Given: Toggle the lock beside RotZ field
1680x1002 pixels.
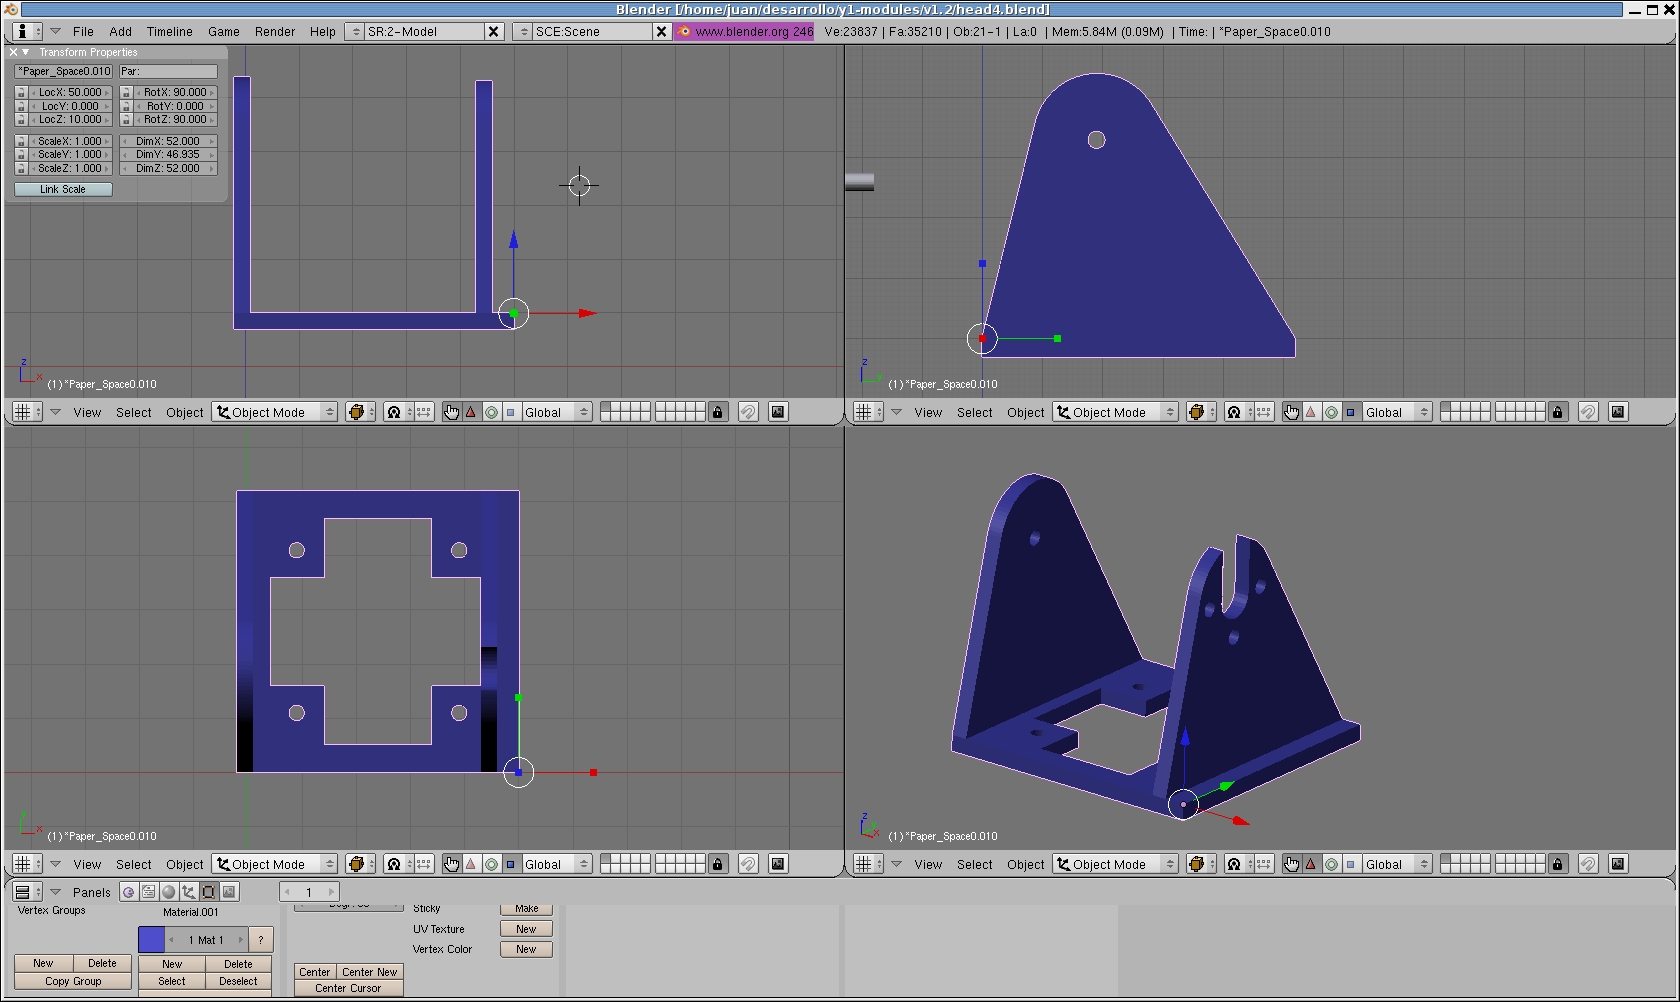Looking at the screenshot, I should click(x=126, y=120).
